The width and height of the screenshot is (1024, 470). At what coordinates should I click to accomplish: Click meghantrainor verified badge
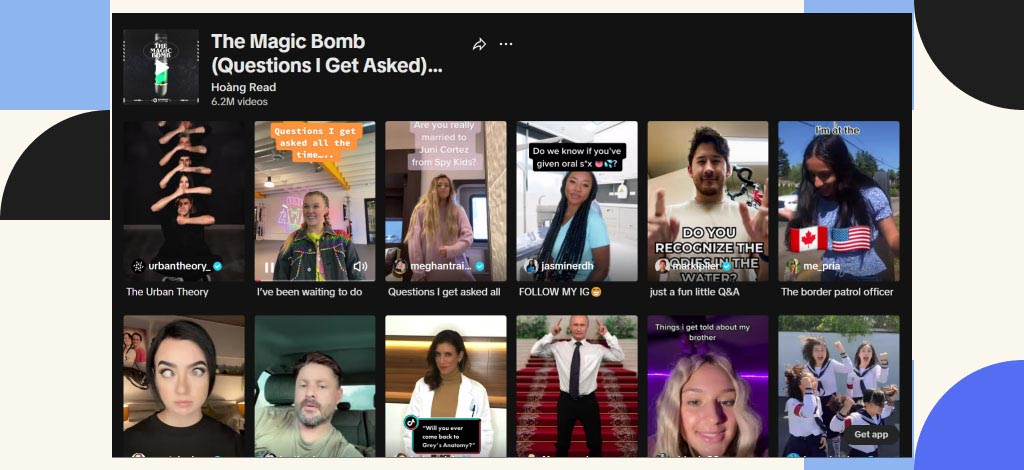[x=480, y=266]
